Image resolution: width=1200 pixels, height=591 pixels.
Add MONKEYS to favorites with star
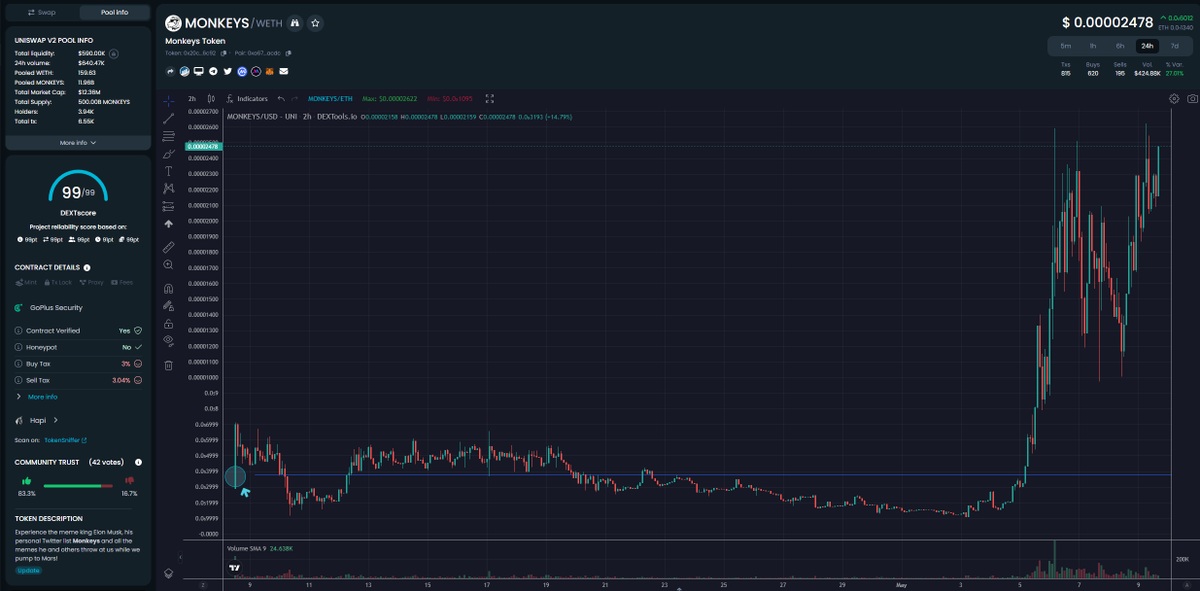click(315, 22)
